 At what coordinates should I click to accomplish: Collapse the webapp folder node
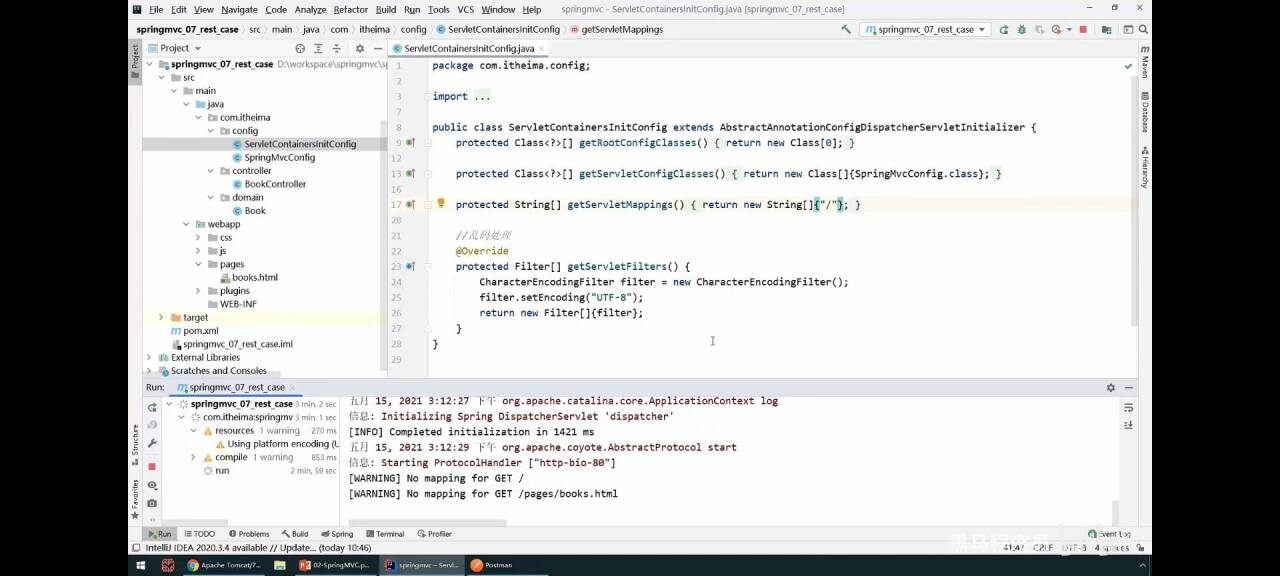pos(187,224)
